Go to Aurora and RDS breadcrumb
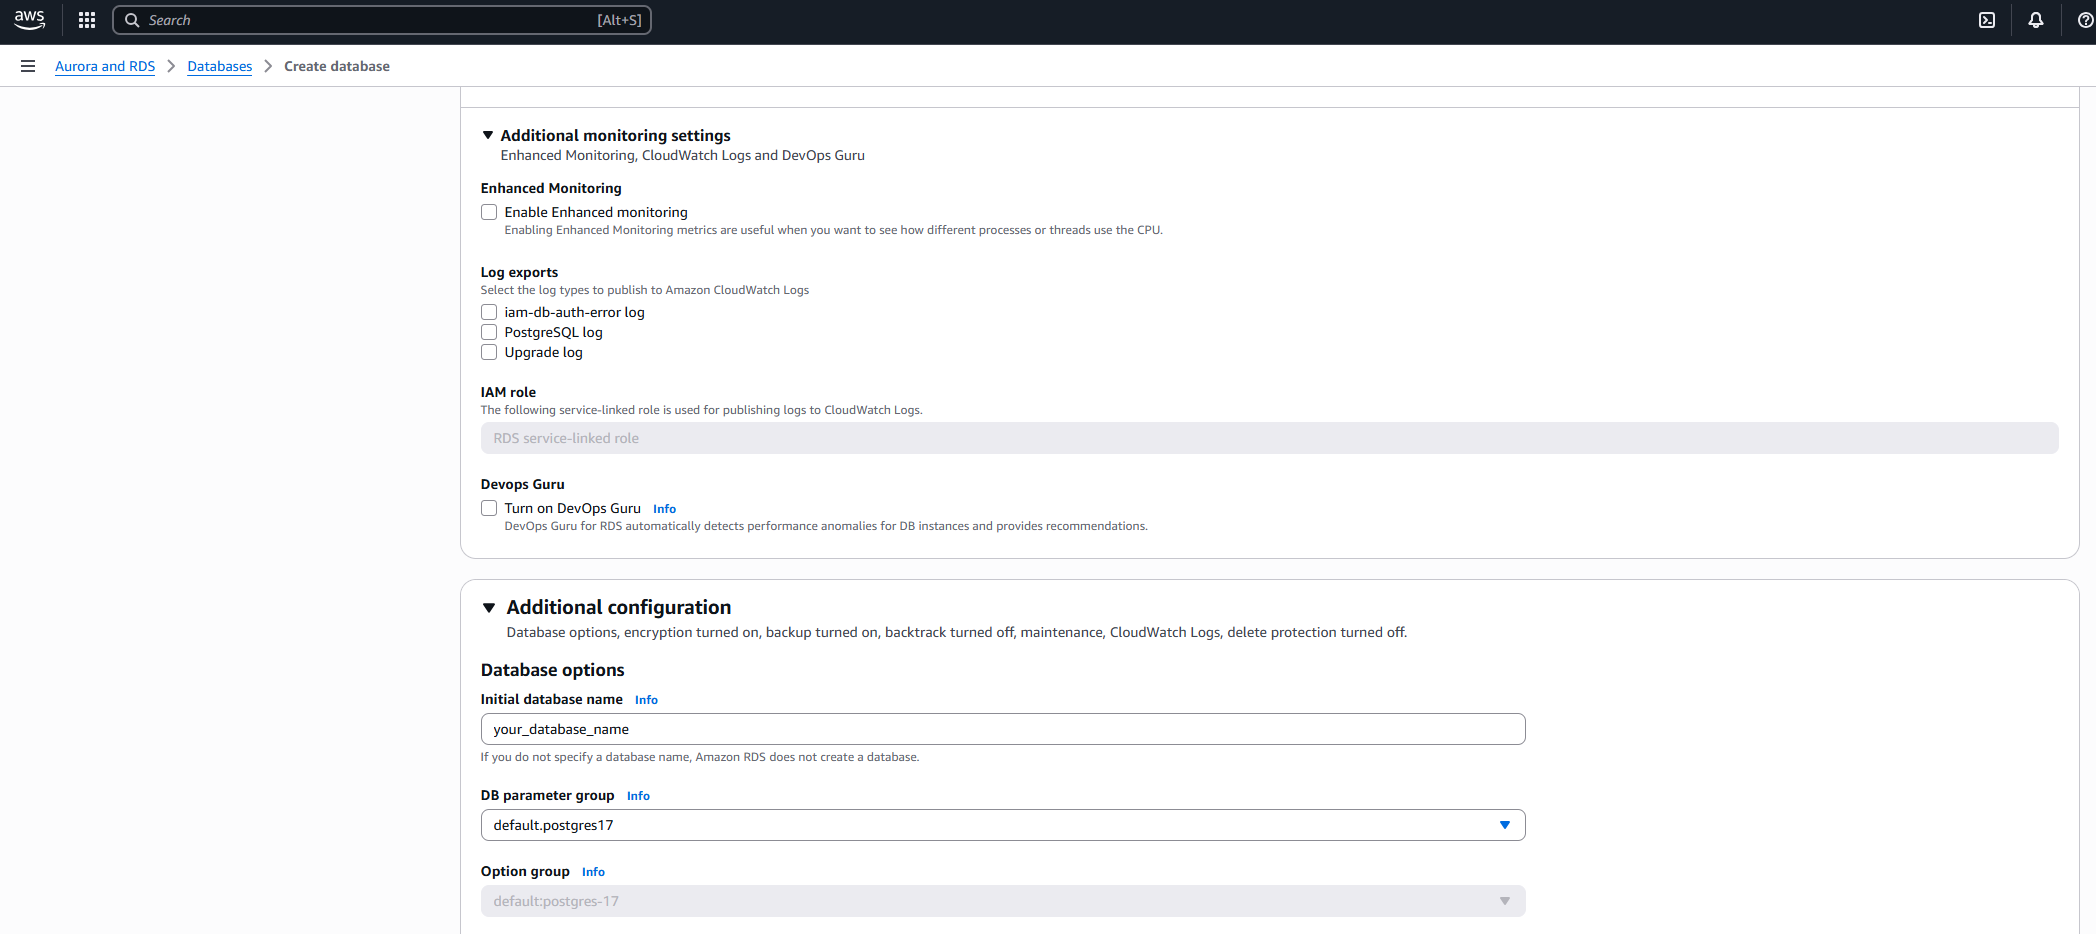 pyautogui.click(x=105, y=66)
